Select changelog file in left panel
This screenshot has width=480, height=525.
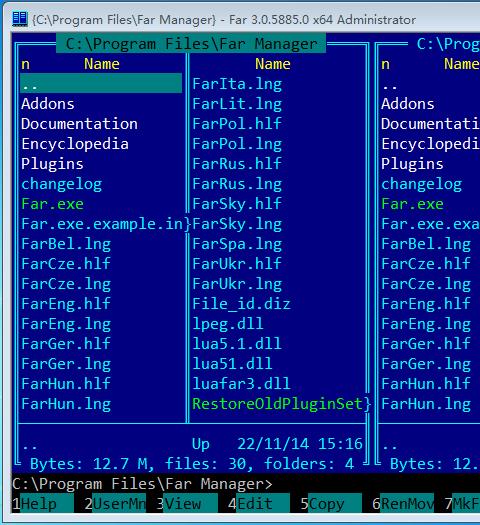[x=62, y=184]
